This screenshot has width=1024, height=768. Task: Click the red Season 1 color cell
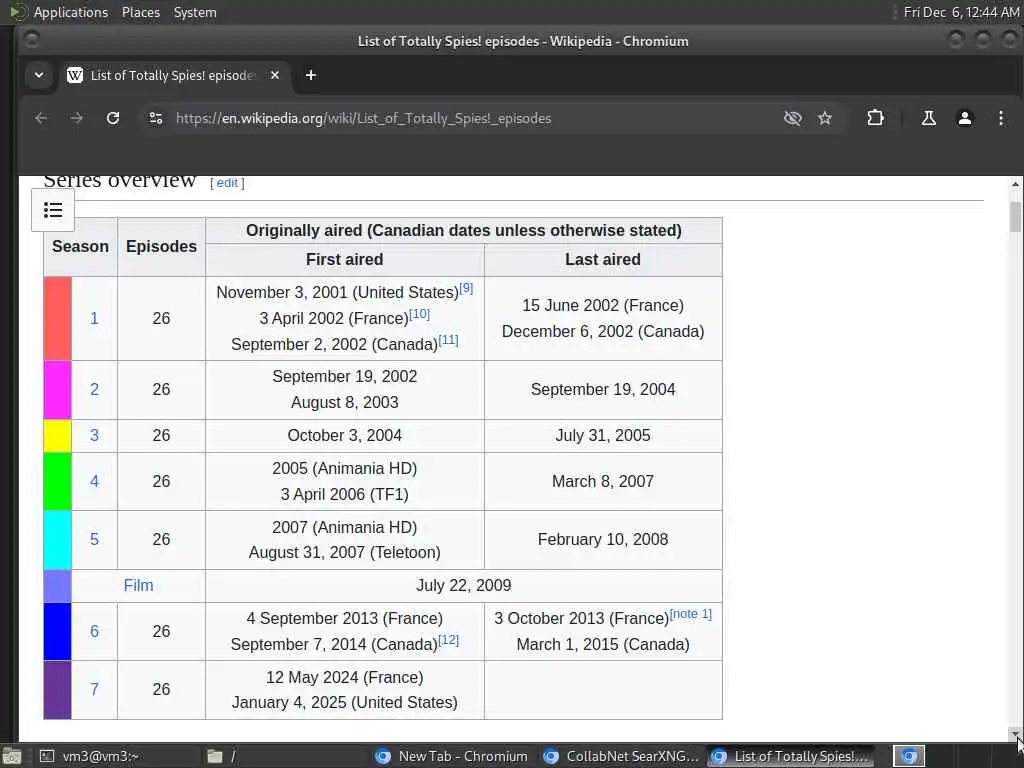click(57, 318)
